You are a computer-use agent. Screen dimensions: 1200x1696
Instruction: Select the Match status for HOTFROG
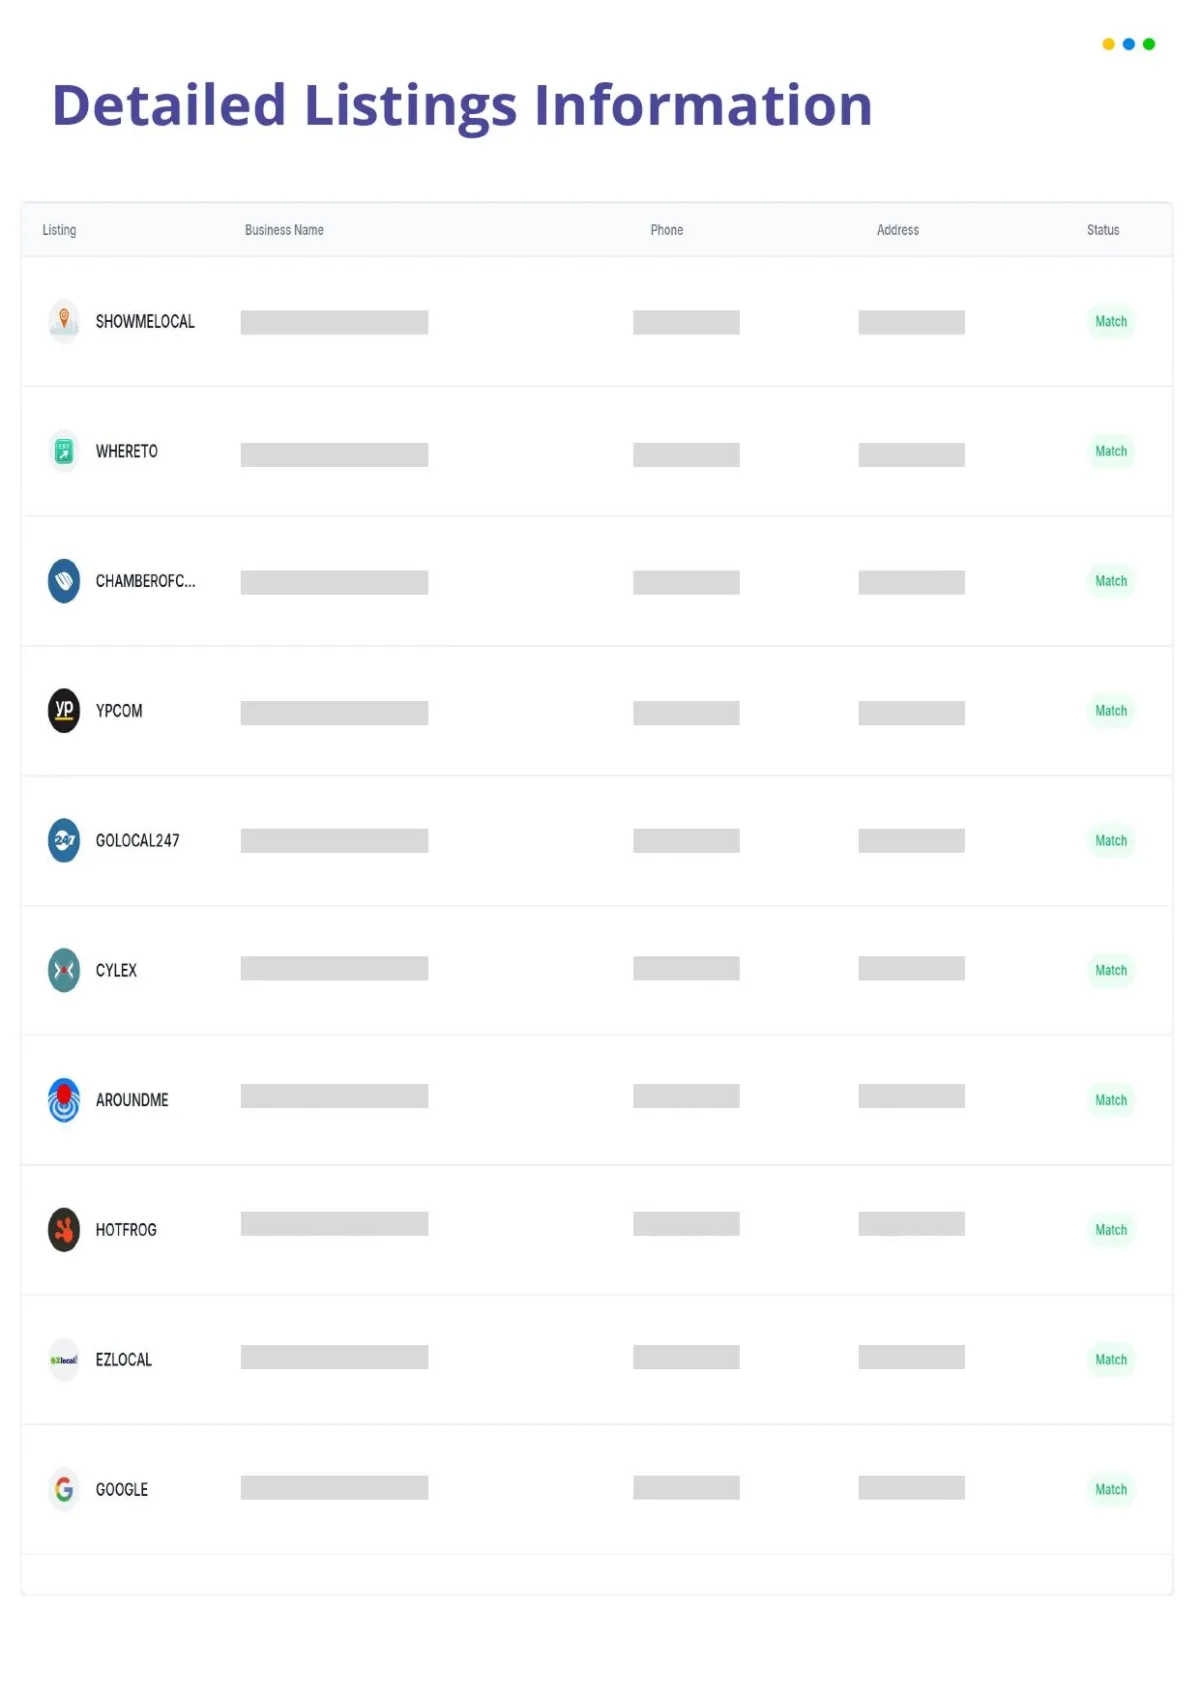tap(1111, 1230)
